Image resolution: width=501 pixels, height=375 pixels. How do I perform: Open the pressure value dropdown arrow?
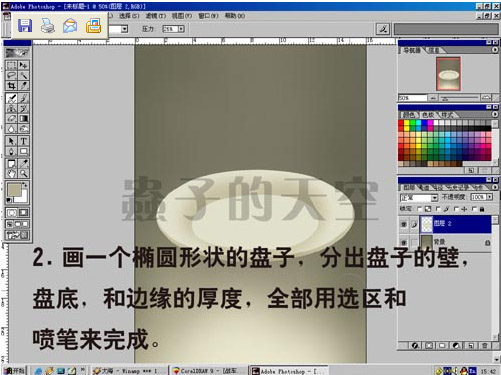tap(181, 29)
